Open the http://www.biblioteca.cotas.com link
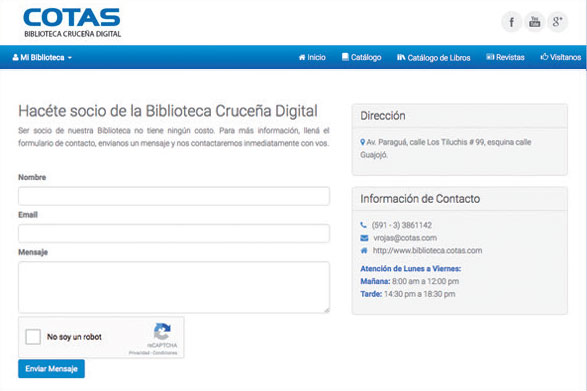This screenshot has height=391, width=587. [x=427, y=251]
